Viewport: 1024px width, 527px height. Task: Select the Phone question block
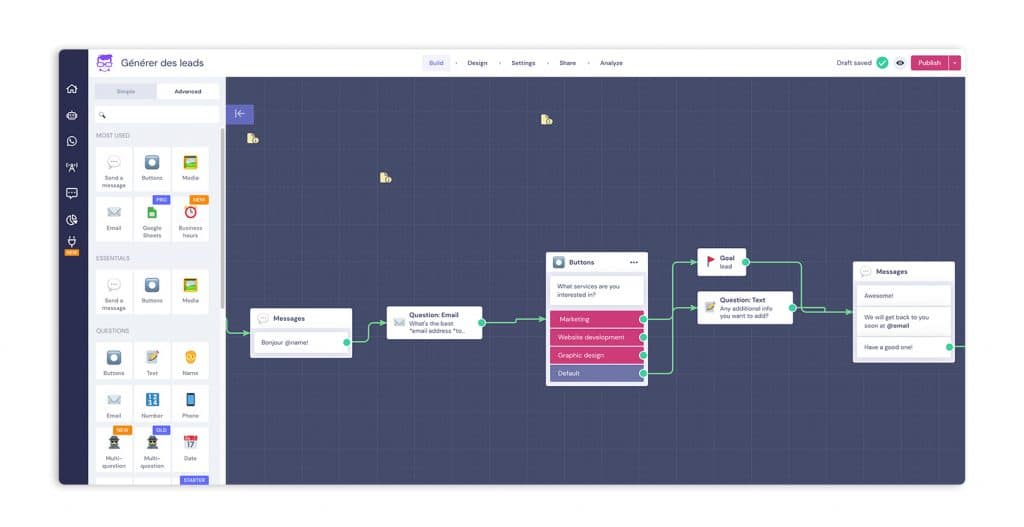pyautogui.click(x=190, y=405)
